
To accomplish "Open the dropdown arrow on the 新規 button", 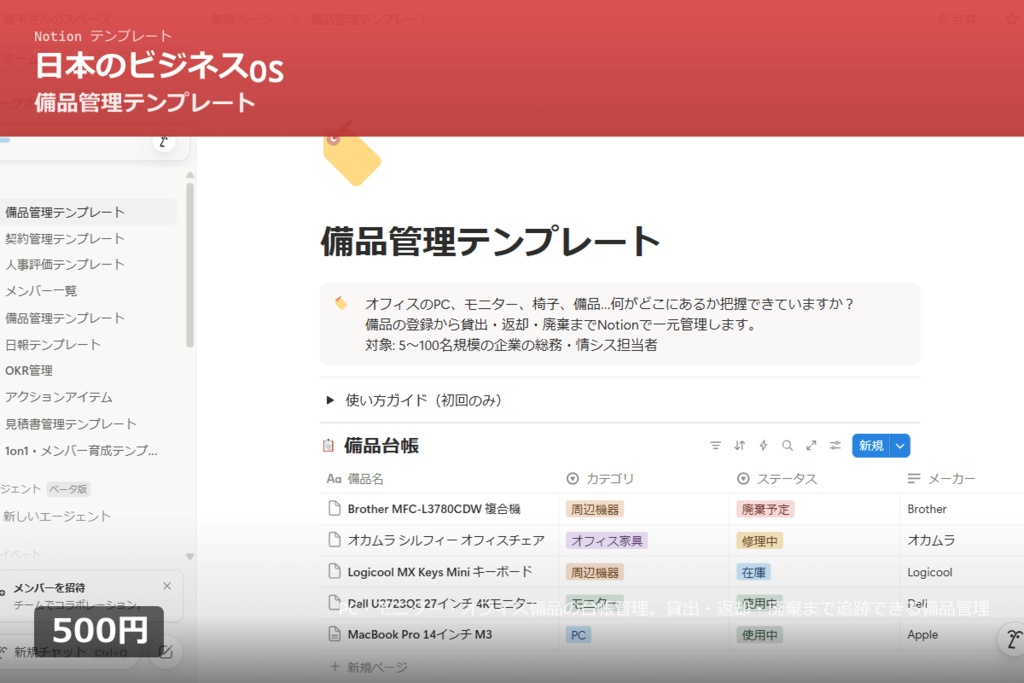I will point(899,445).
